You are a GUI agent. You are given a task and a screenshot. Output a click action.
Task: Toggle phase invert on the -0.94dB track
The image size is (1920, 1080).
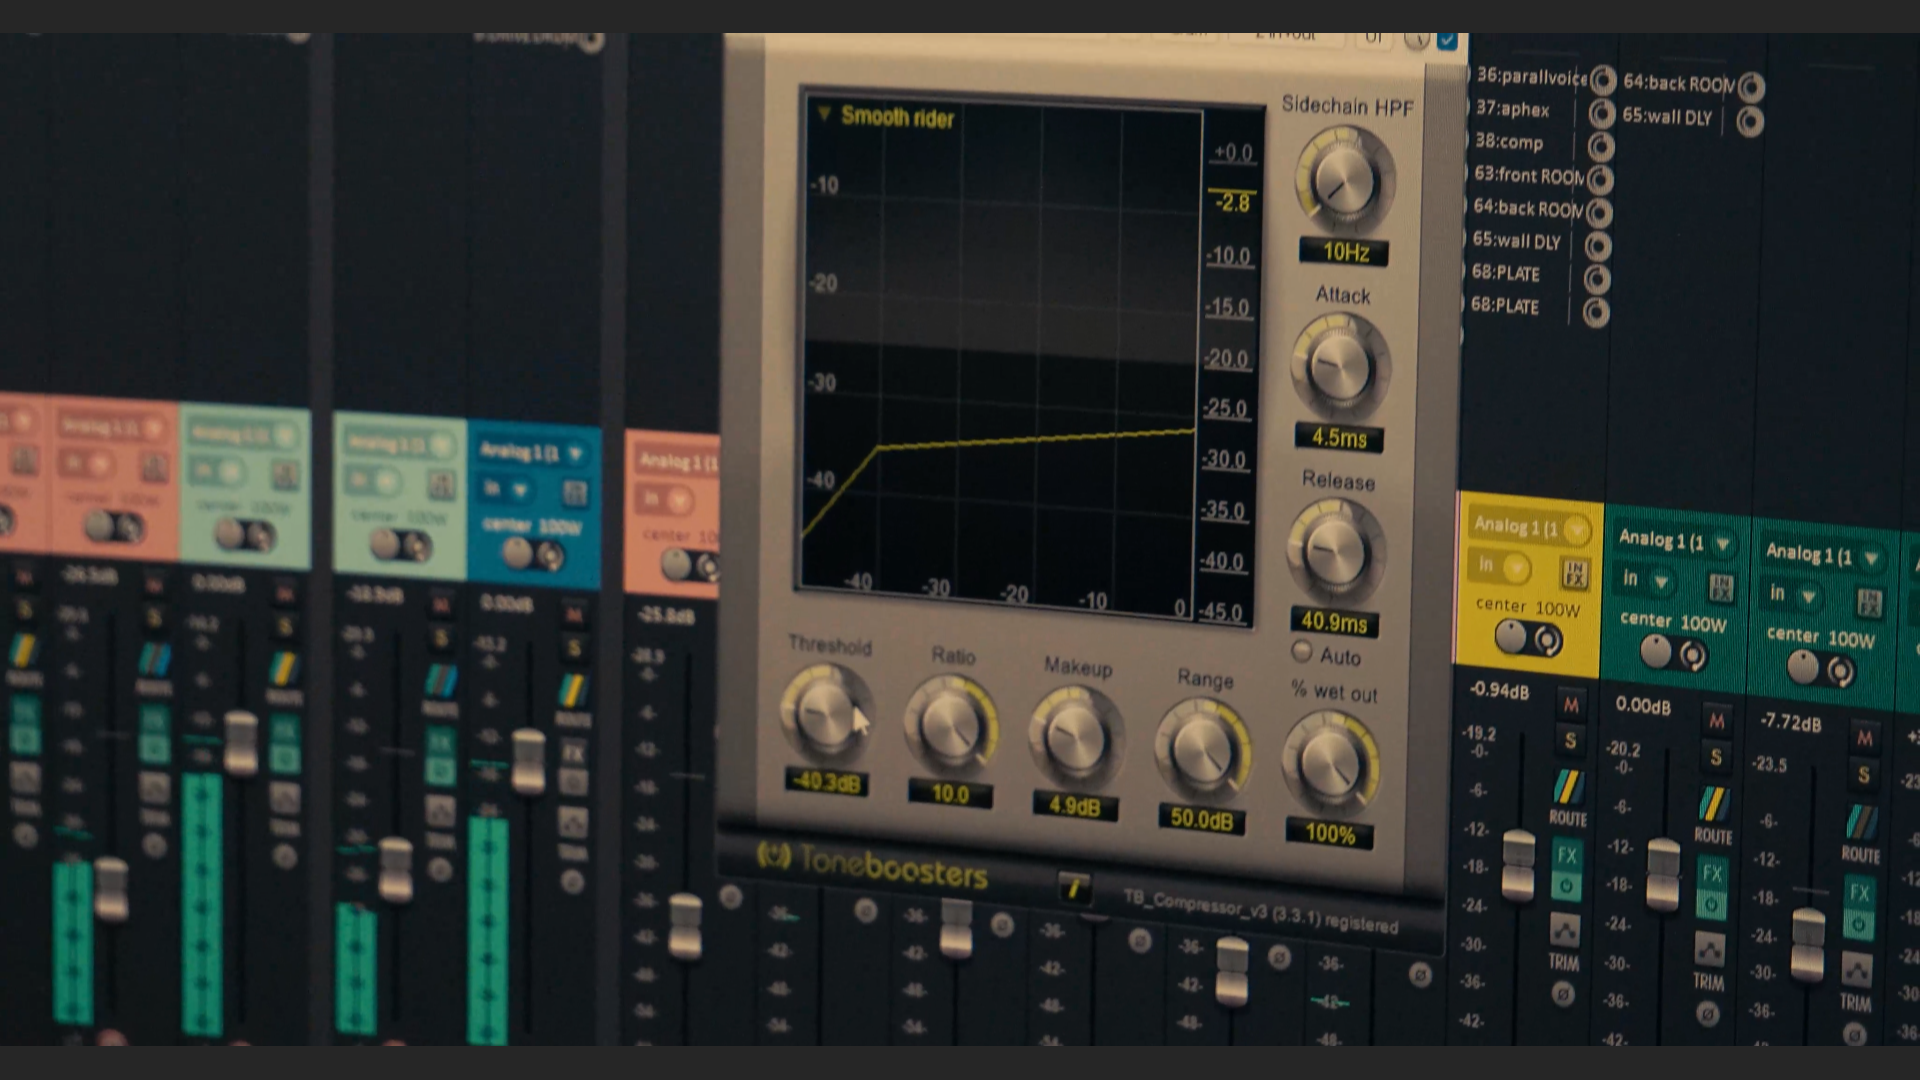click(1563, 994)
